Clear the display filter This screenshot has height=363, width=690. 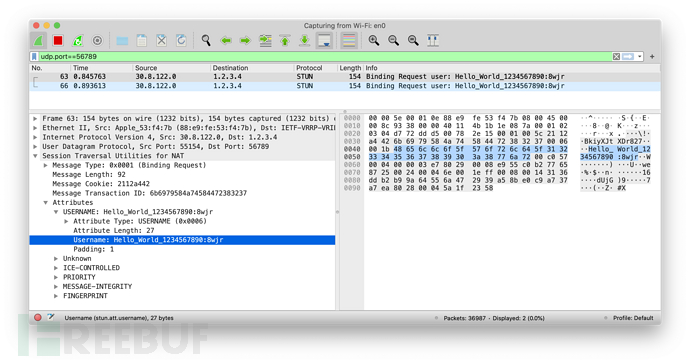coord(617,56)
